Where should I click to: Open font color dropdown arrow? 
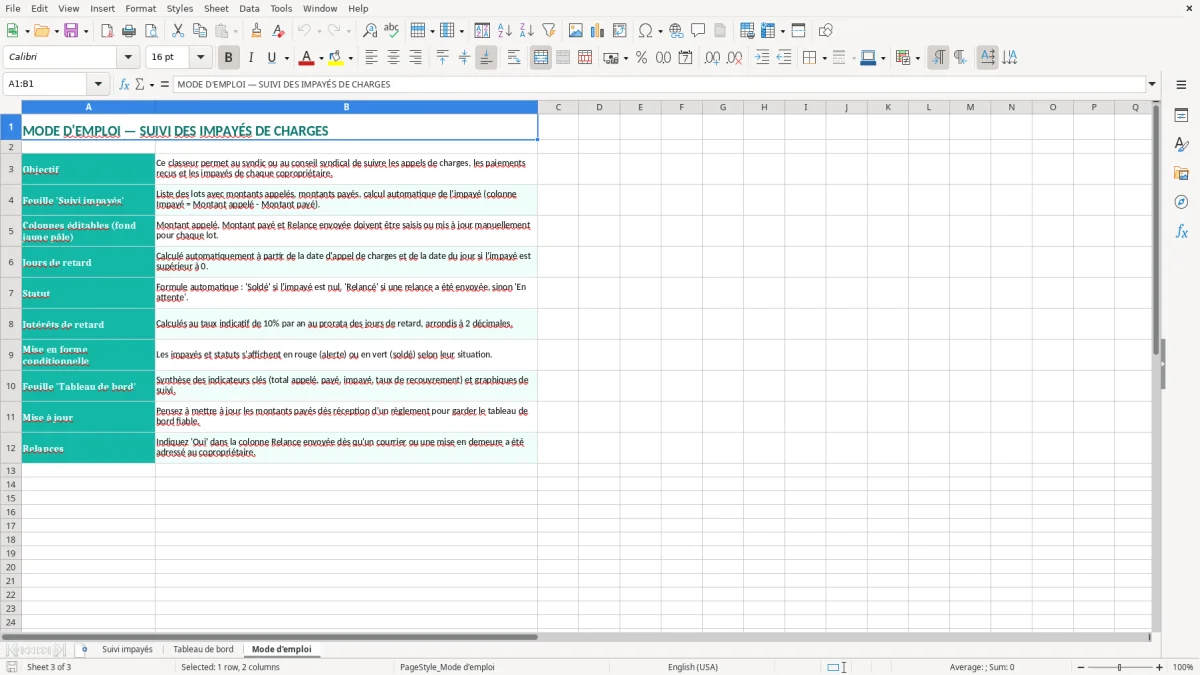tap(321, 58)
